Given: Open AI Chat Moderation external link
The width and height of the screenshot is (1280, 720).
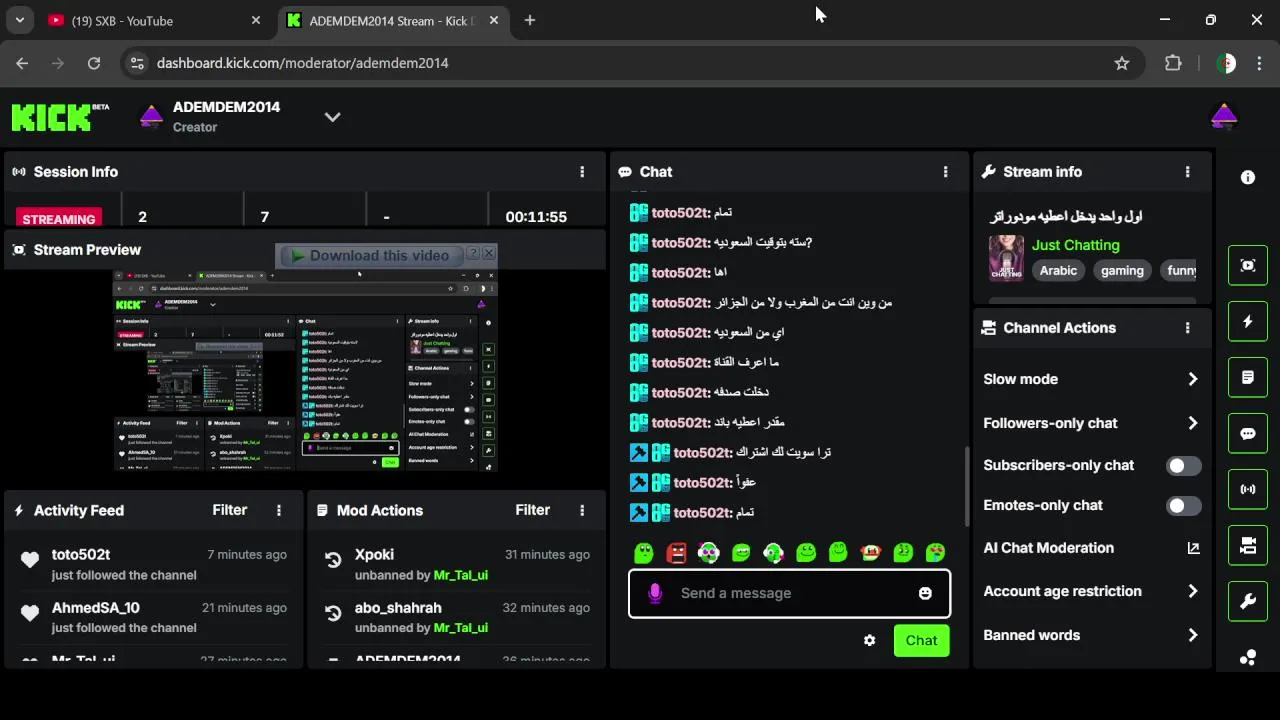Looking at the screenshot, I should tap(1193, 548).
